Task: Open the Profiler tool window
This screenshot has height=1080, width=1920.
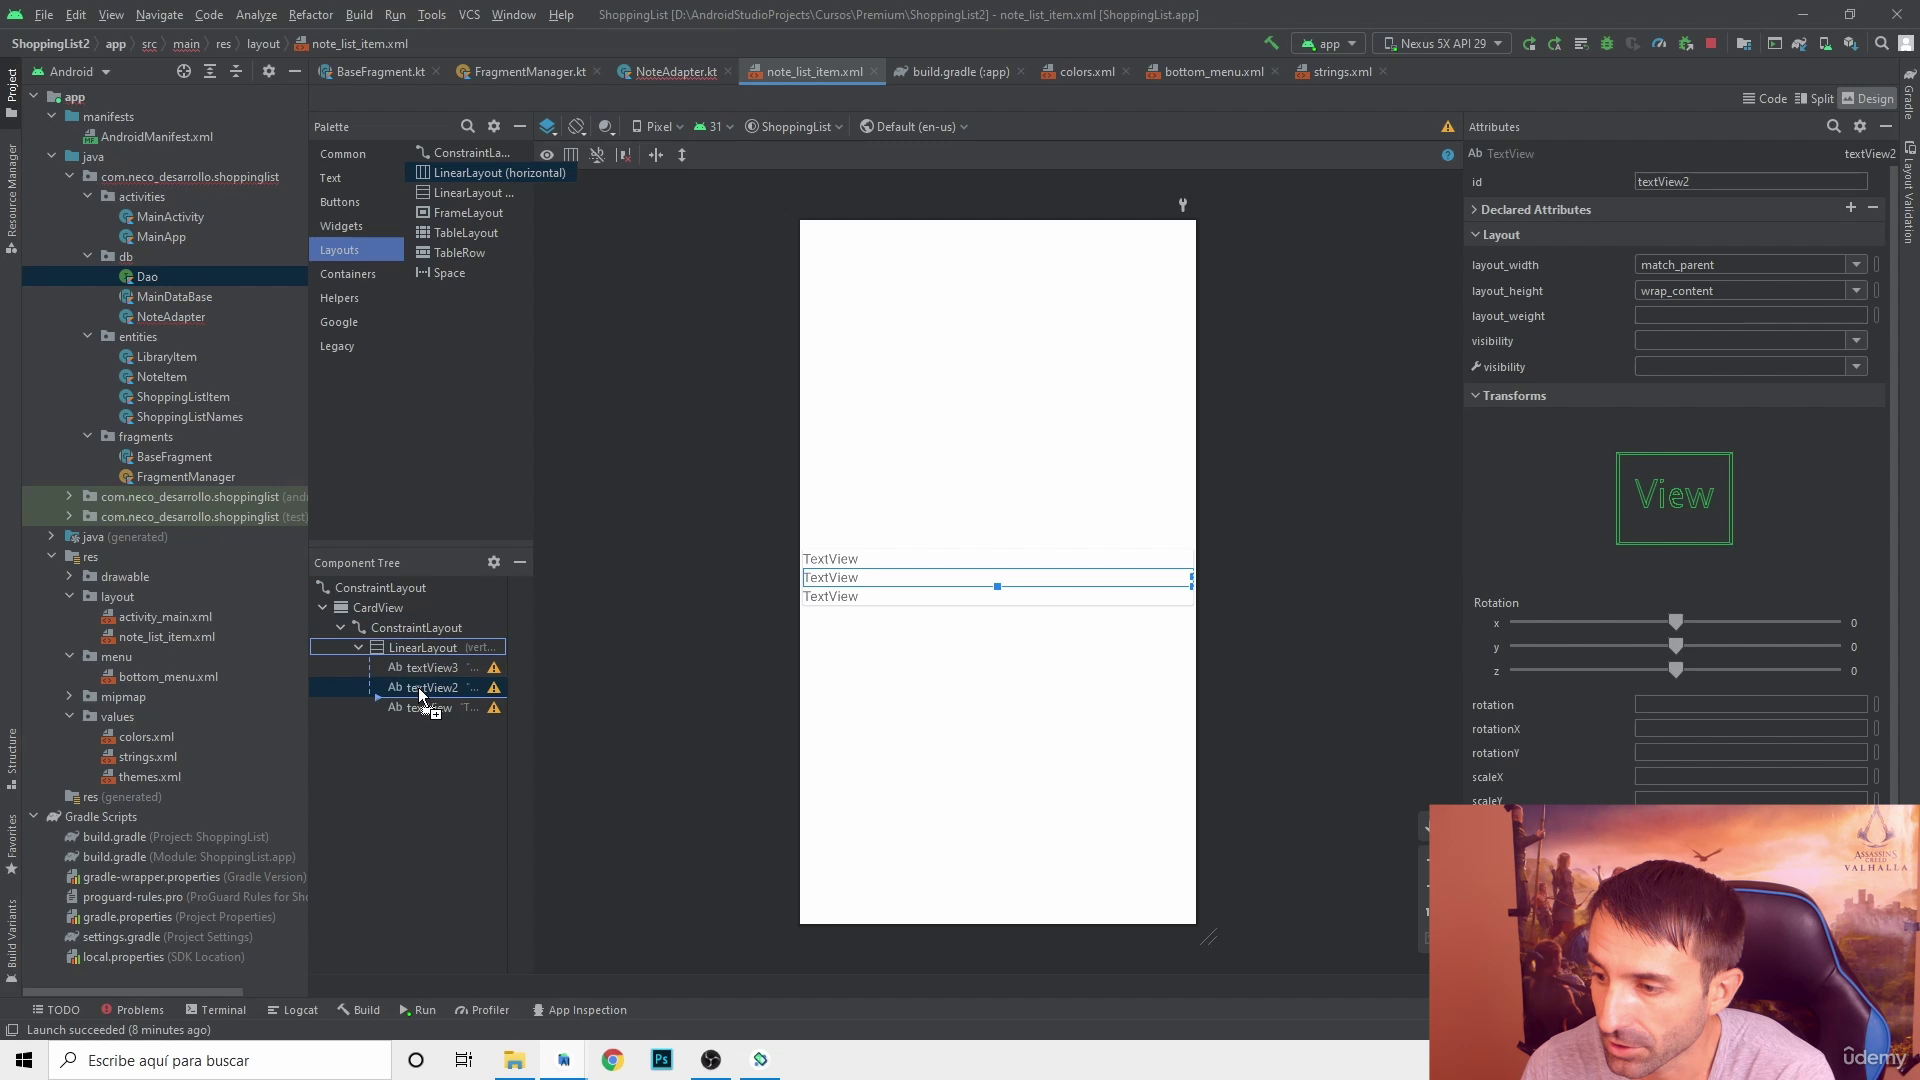Action: click(x=482, y=1010)
